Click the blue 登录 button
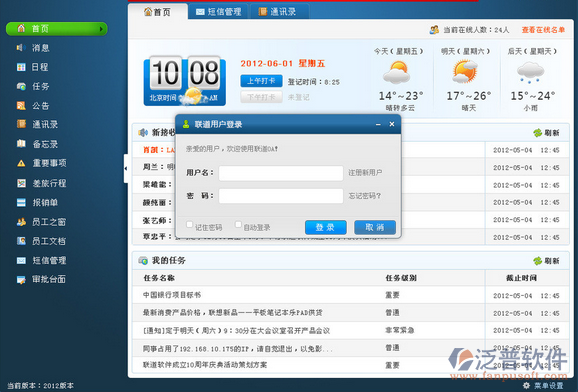The height and width of the screenshot is (392, 578). tap(325, 227)
